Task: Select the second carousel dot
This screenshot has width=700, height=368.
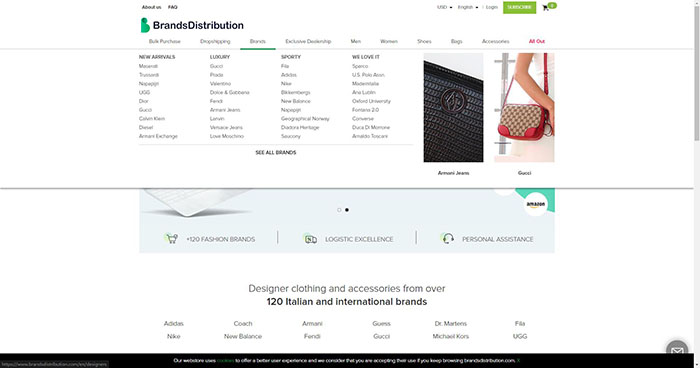Action: click(347, 210)
